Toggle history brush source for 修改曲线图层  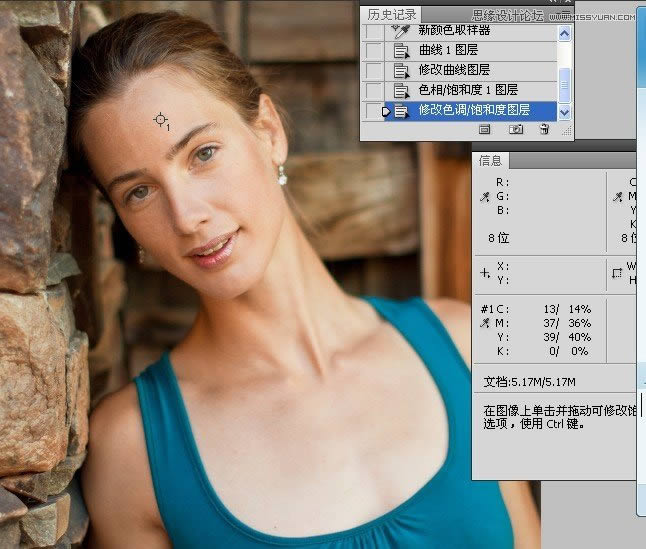(373, 70)
